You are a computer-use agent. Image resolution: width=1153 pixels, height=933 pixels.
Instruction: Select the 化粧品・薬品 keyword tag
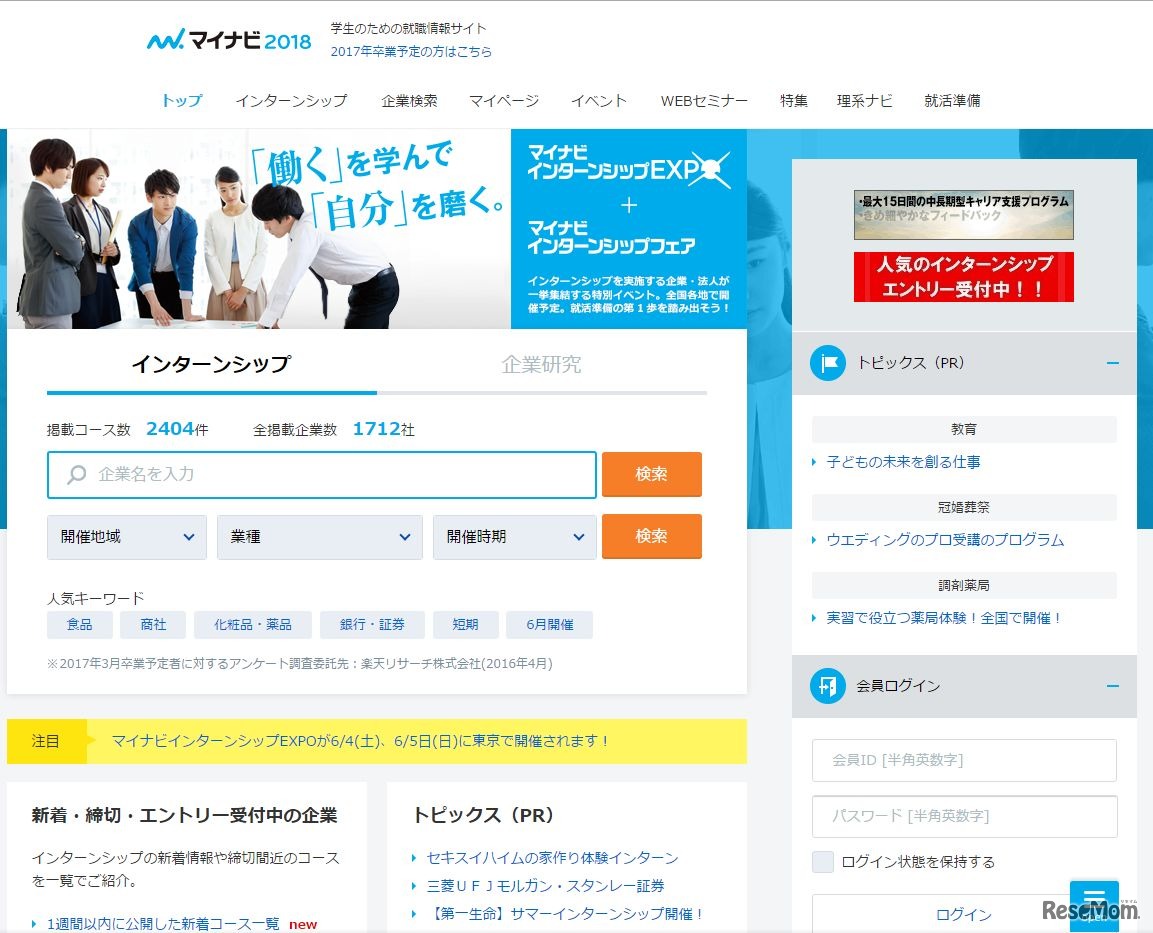pyautogui.click(x=253, y=625)
